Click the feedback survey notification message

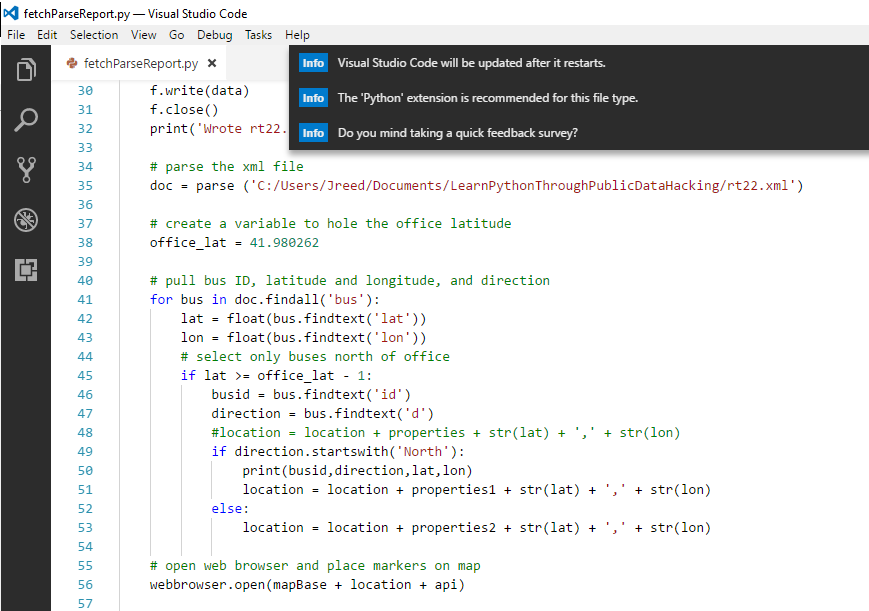click(457, 133)
